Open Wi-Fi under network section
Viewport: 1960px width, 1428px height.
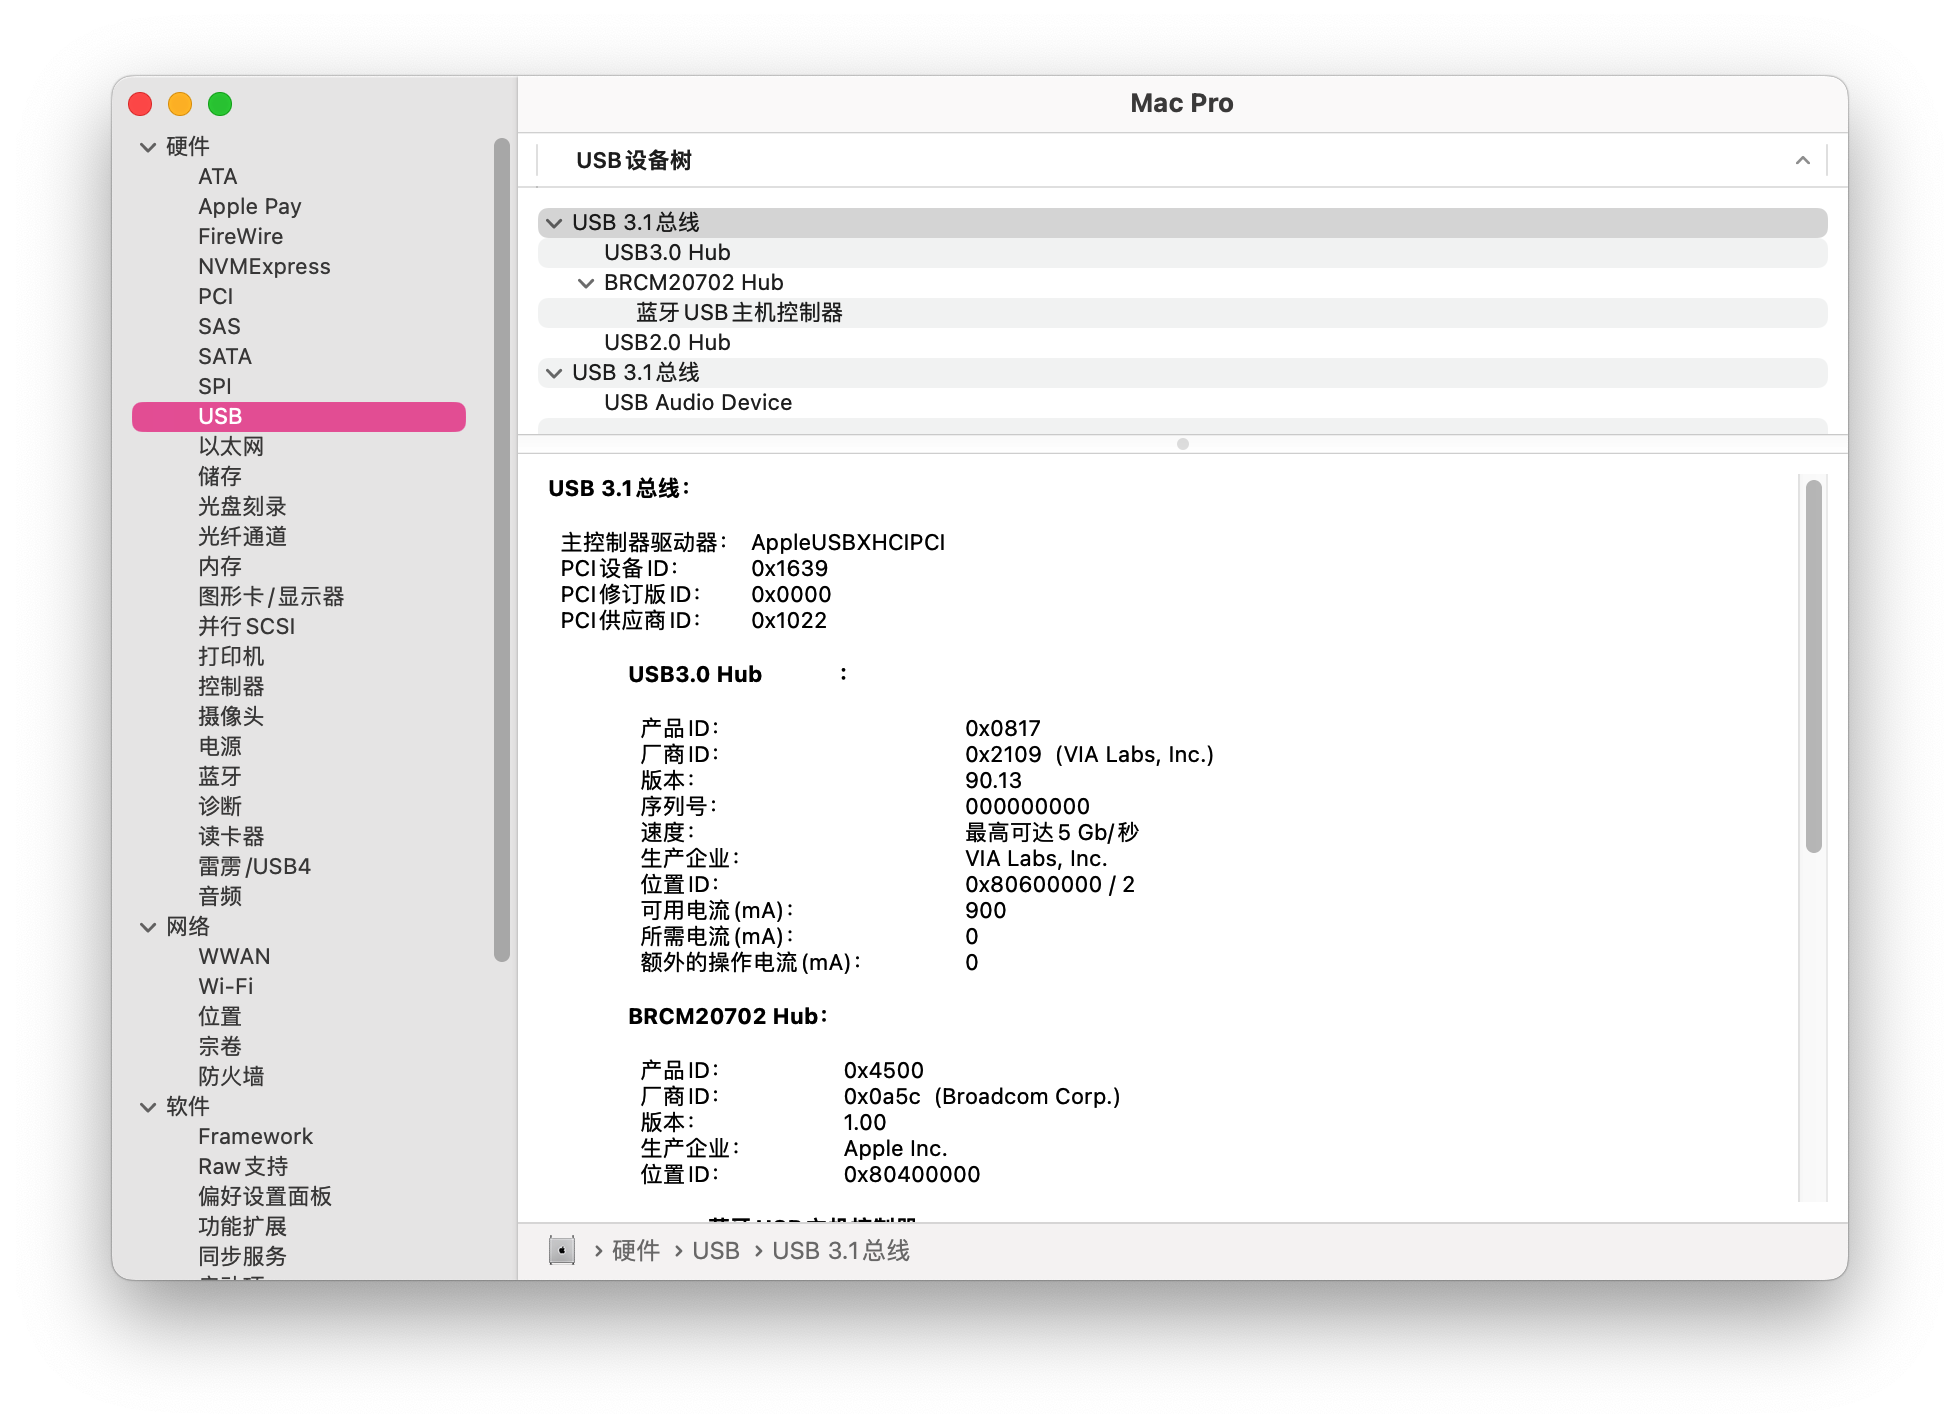[x=225, y=987]
